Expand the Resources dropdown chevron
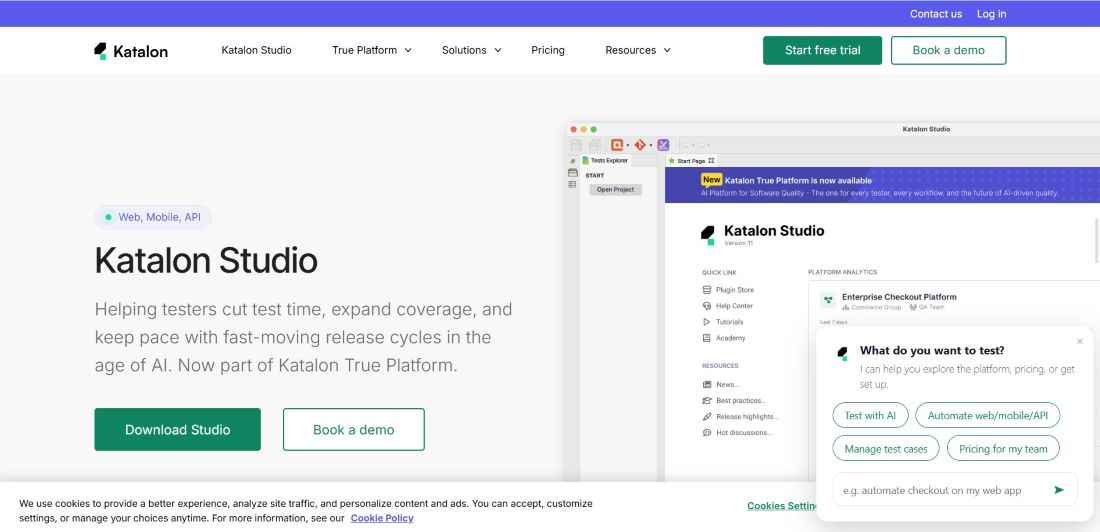Screen dimensions: 1100x532 [667, 51]
